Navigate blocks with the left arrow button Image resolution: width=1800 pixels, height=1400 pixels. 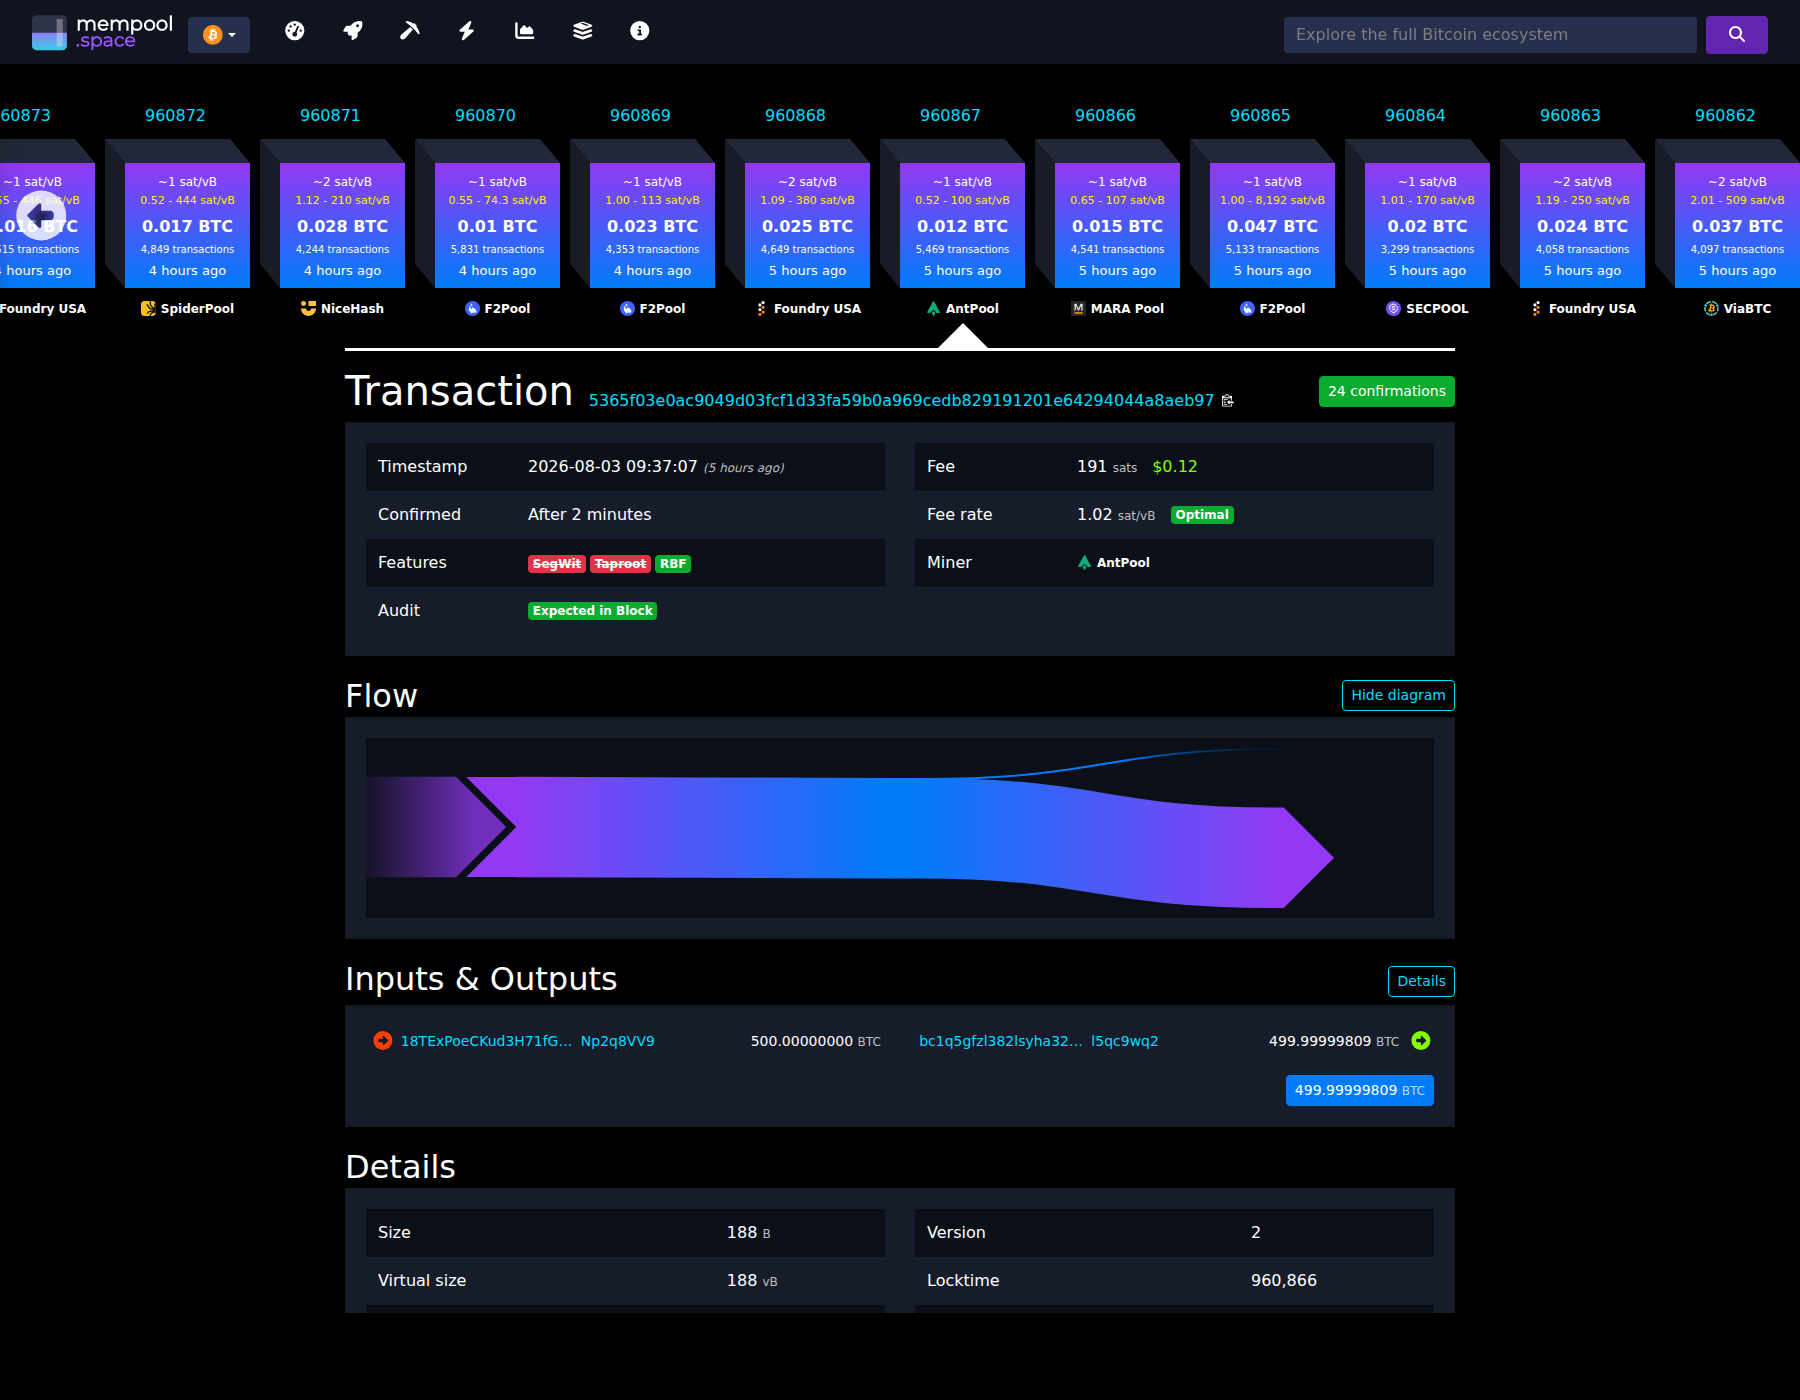coord(41,215)
